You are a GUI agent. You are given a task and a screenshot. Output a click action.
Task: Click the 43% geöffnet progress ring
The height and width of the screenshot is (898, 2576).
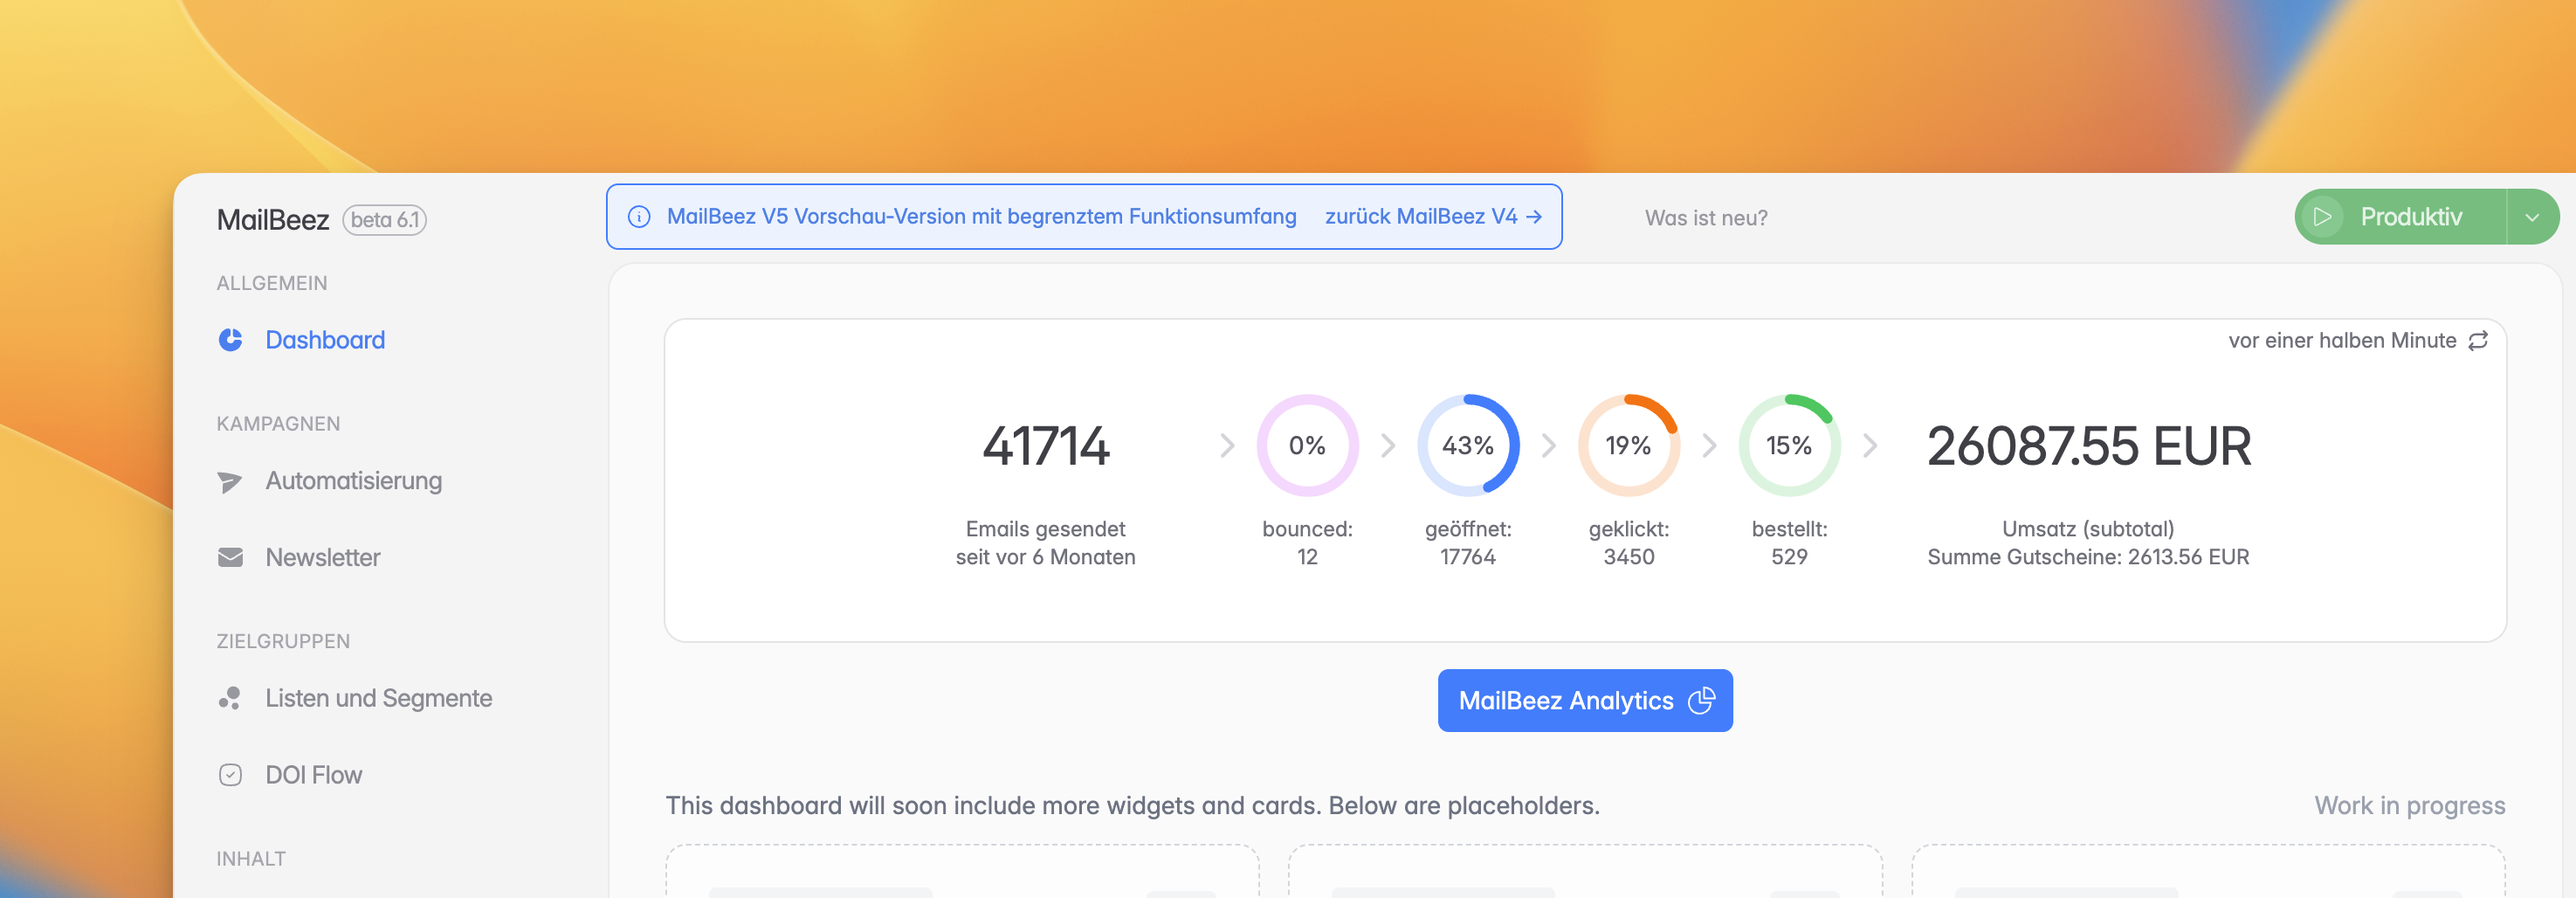pyautogui.click(x=1467, y=445)
